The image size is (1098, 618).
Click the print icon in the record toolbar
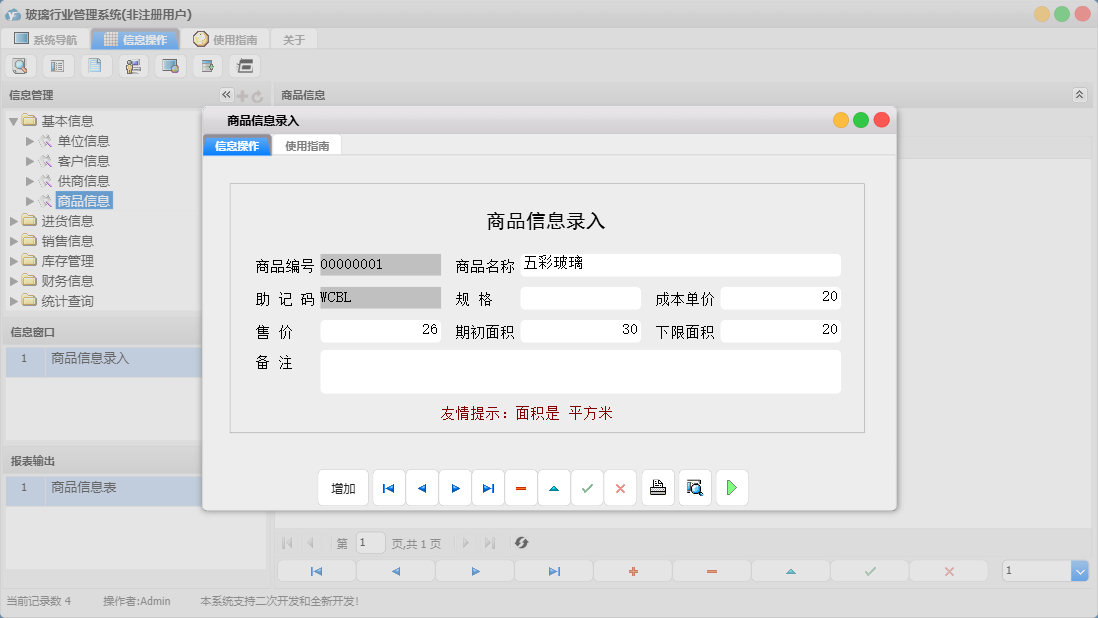[657, 487]
